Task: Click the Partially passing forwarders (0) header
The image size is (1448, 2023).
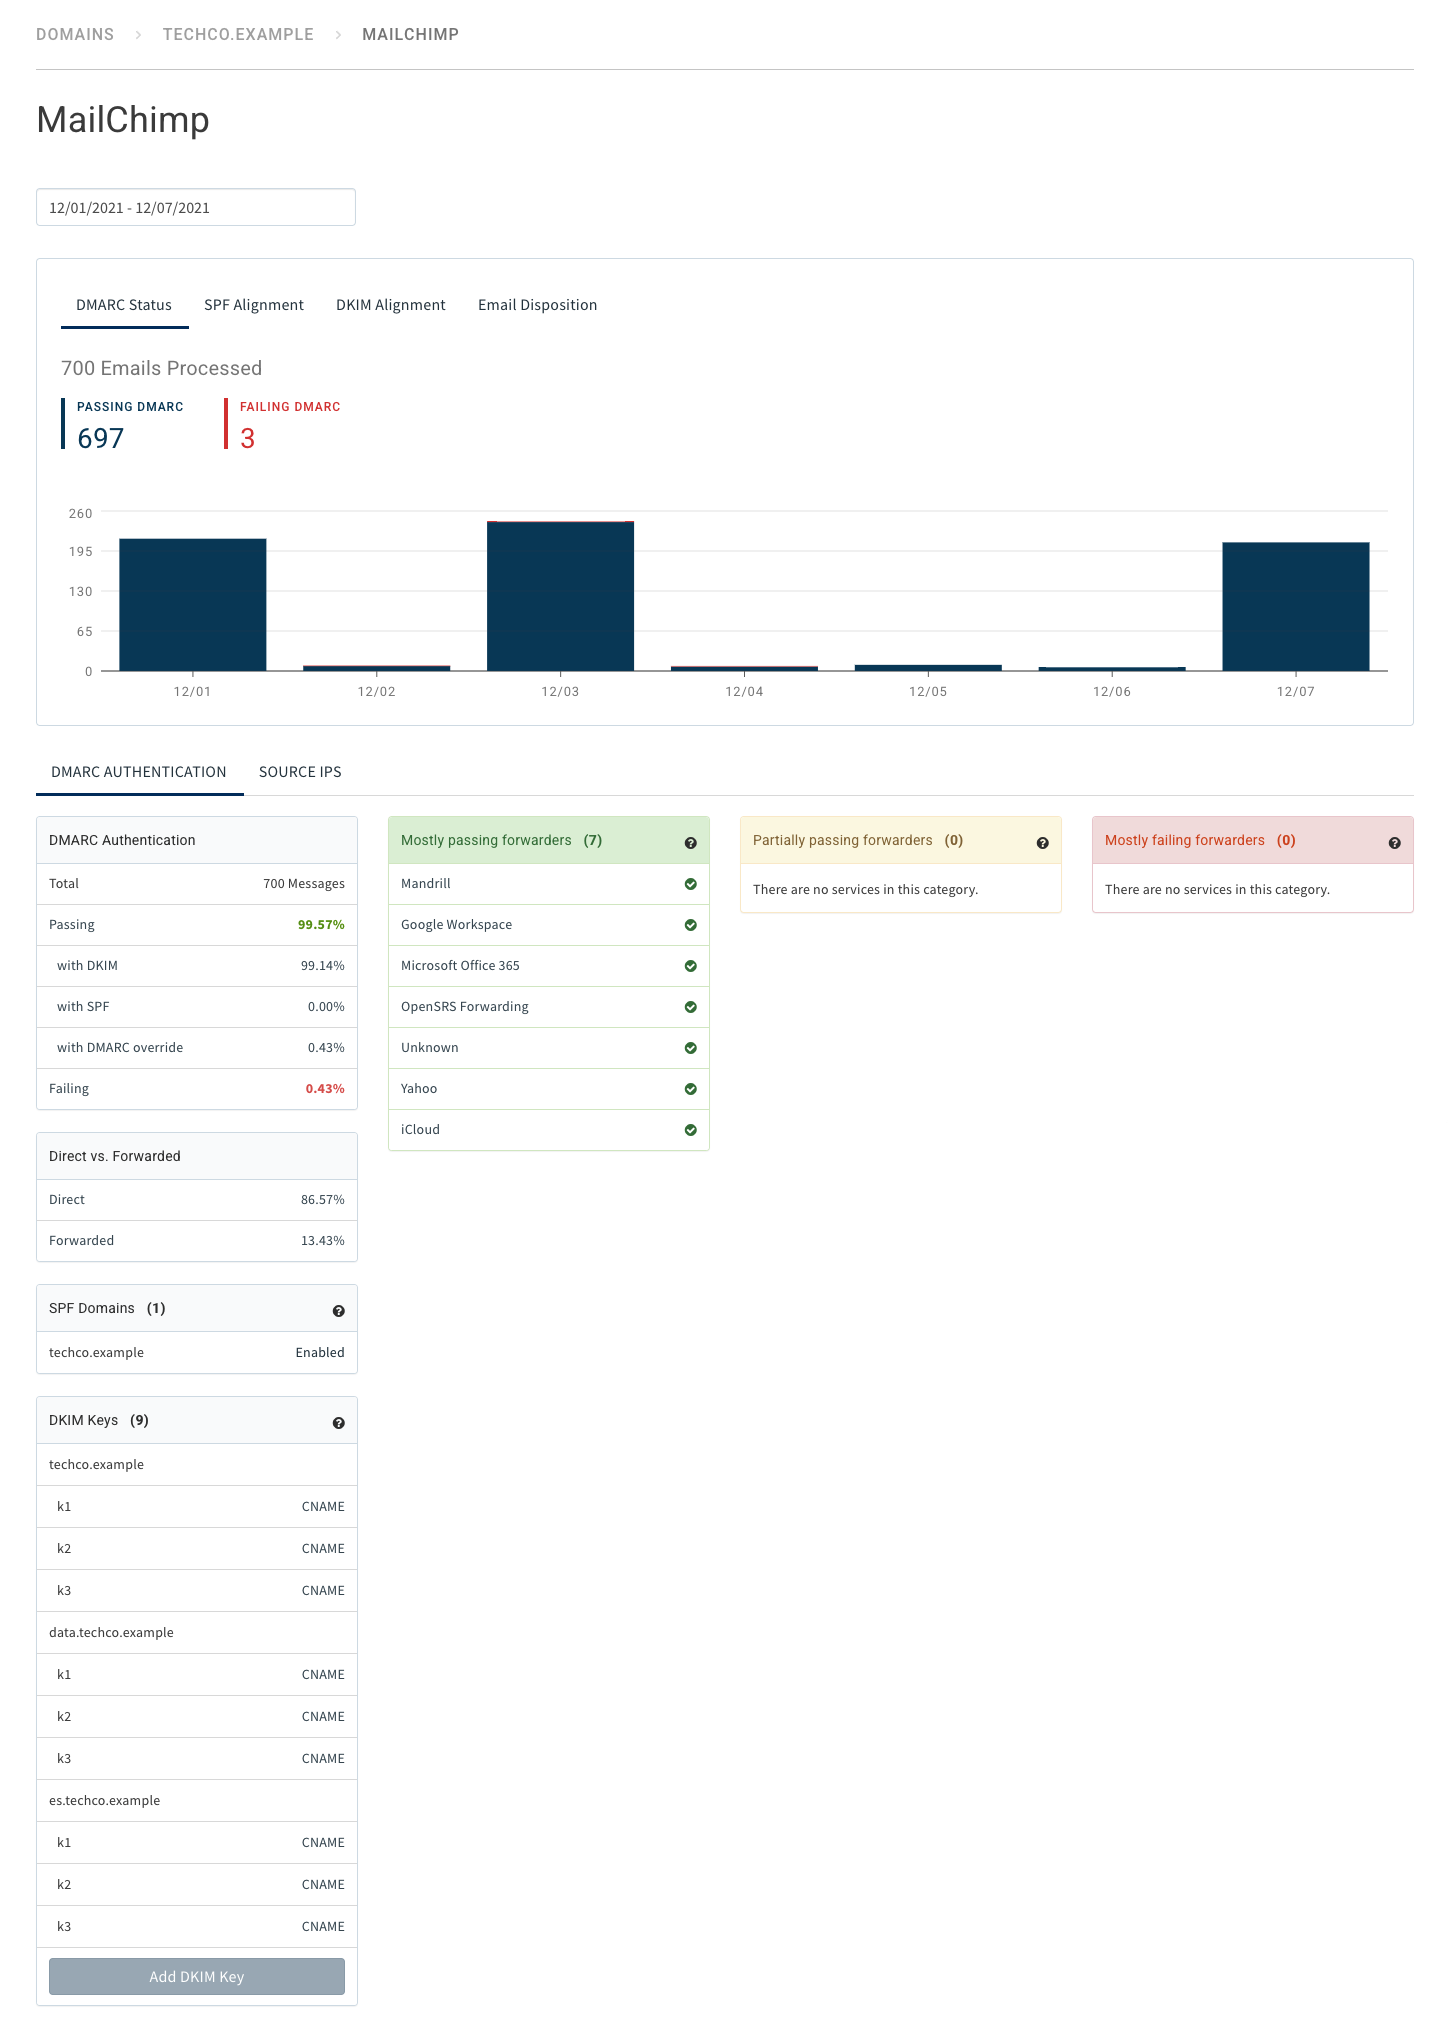Action: [901, 841]
